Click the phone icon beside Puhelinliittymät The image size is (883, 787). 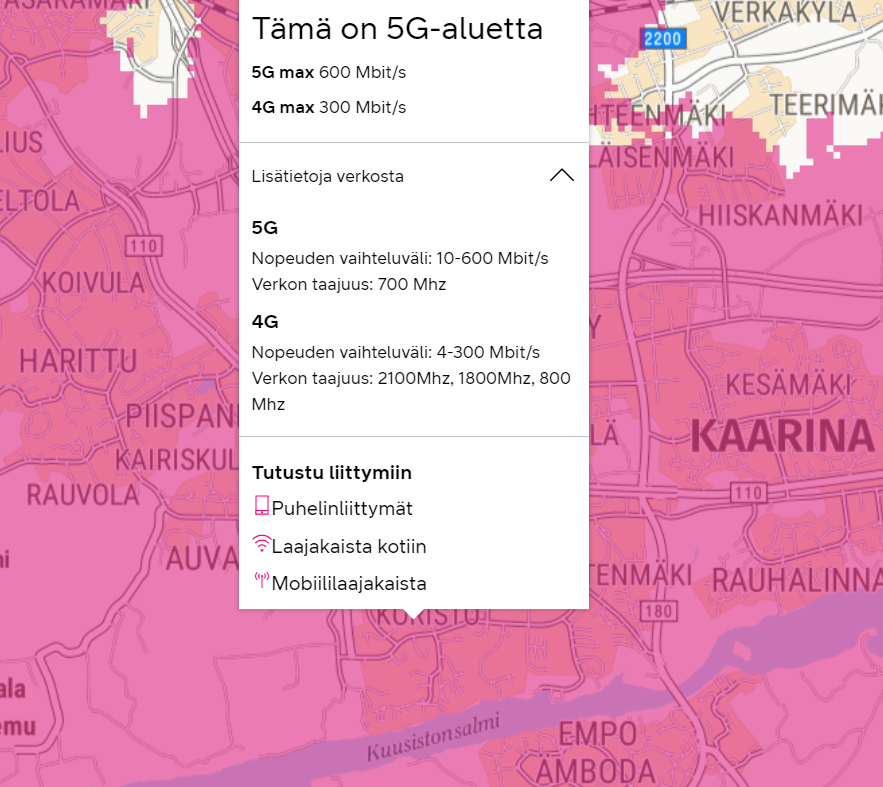point(262,506)
